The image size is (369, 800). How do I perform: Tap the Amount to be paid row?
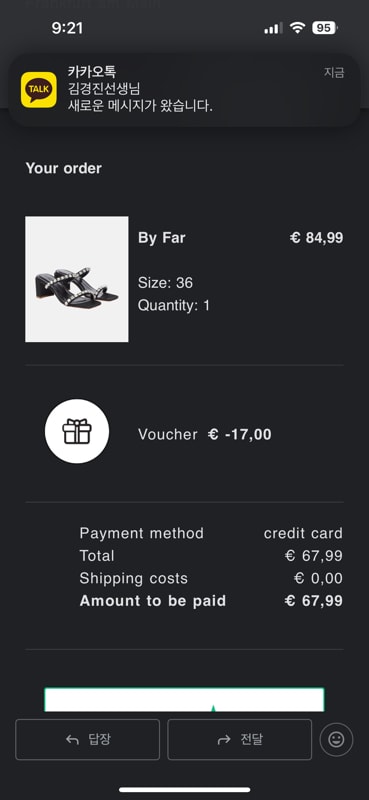[x=211, y=601]
